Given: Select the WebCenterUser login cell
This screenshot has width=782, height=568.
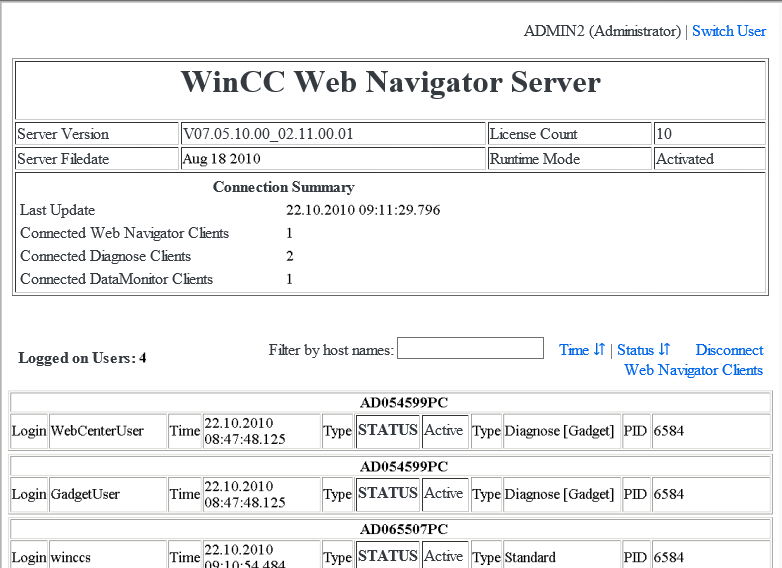Looking at the screenshot, I should tap(97, 431).
